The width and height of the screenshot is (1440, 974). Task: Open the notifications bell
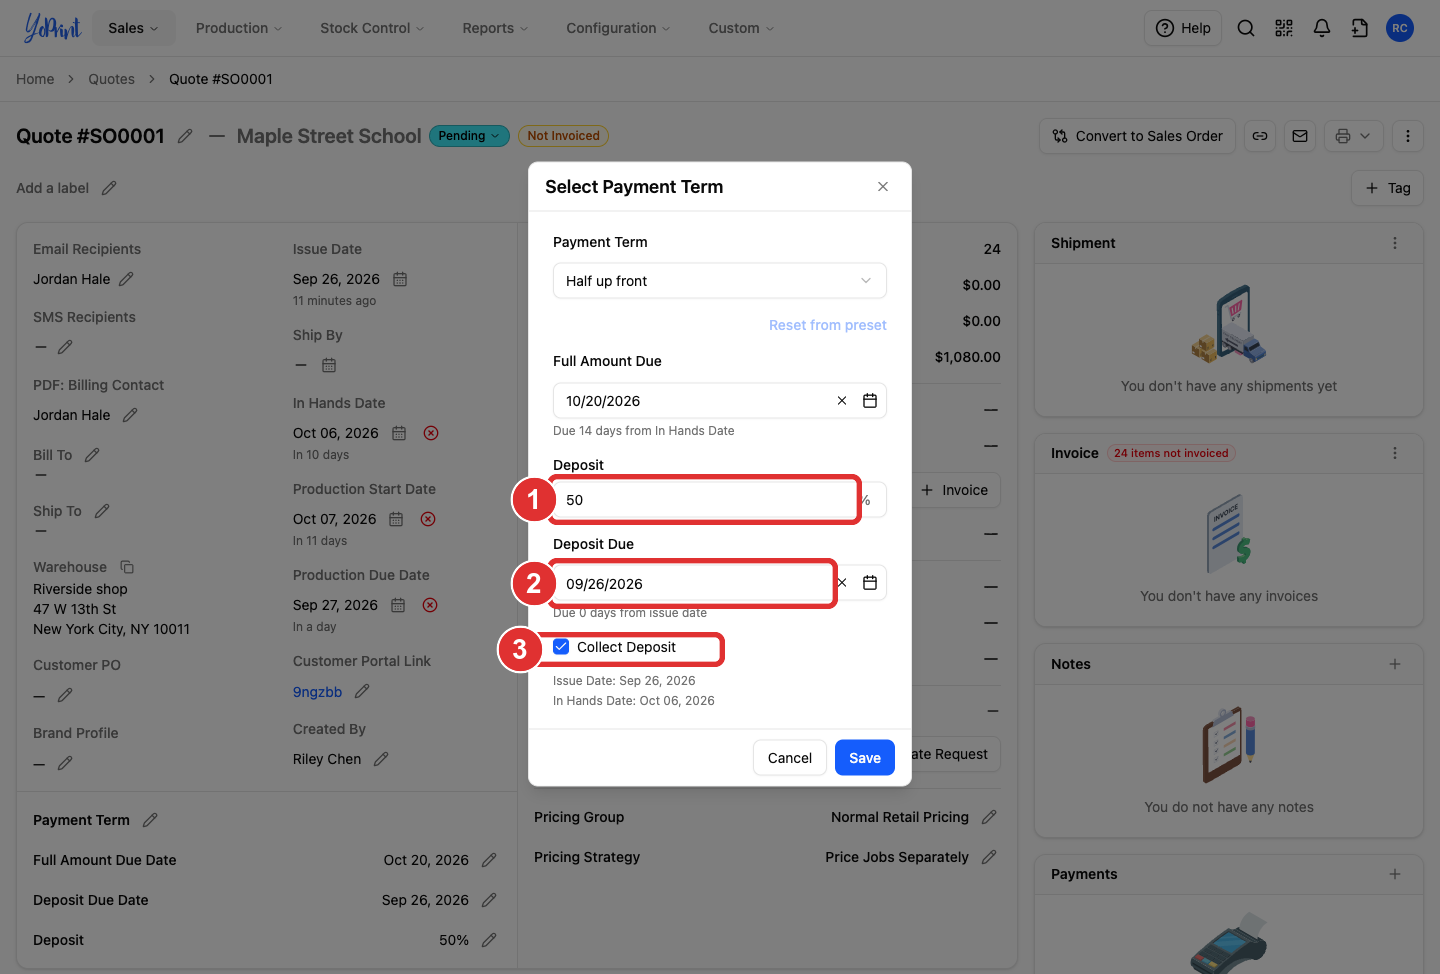tap(1322, 28)
